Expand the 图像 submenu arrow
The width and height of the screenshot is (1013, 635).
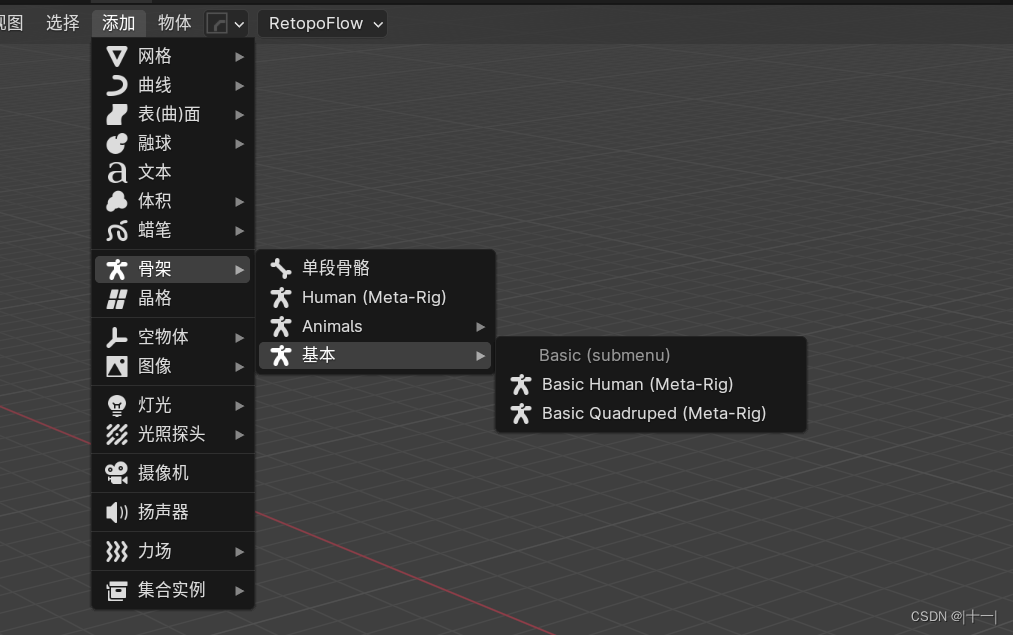[240, 367]
